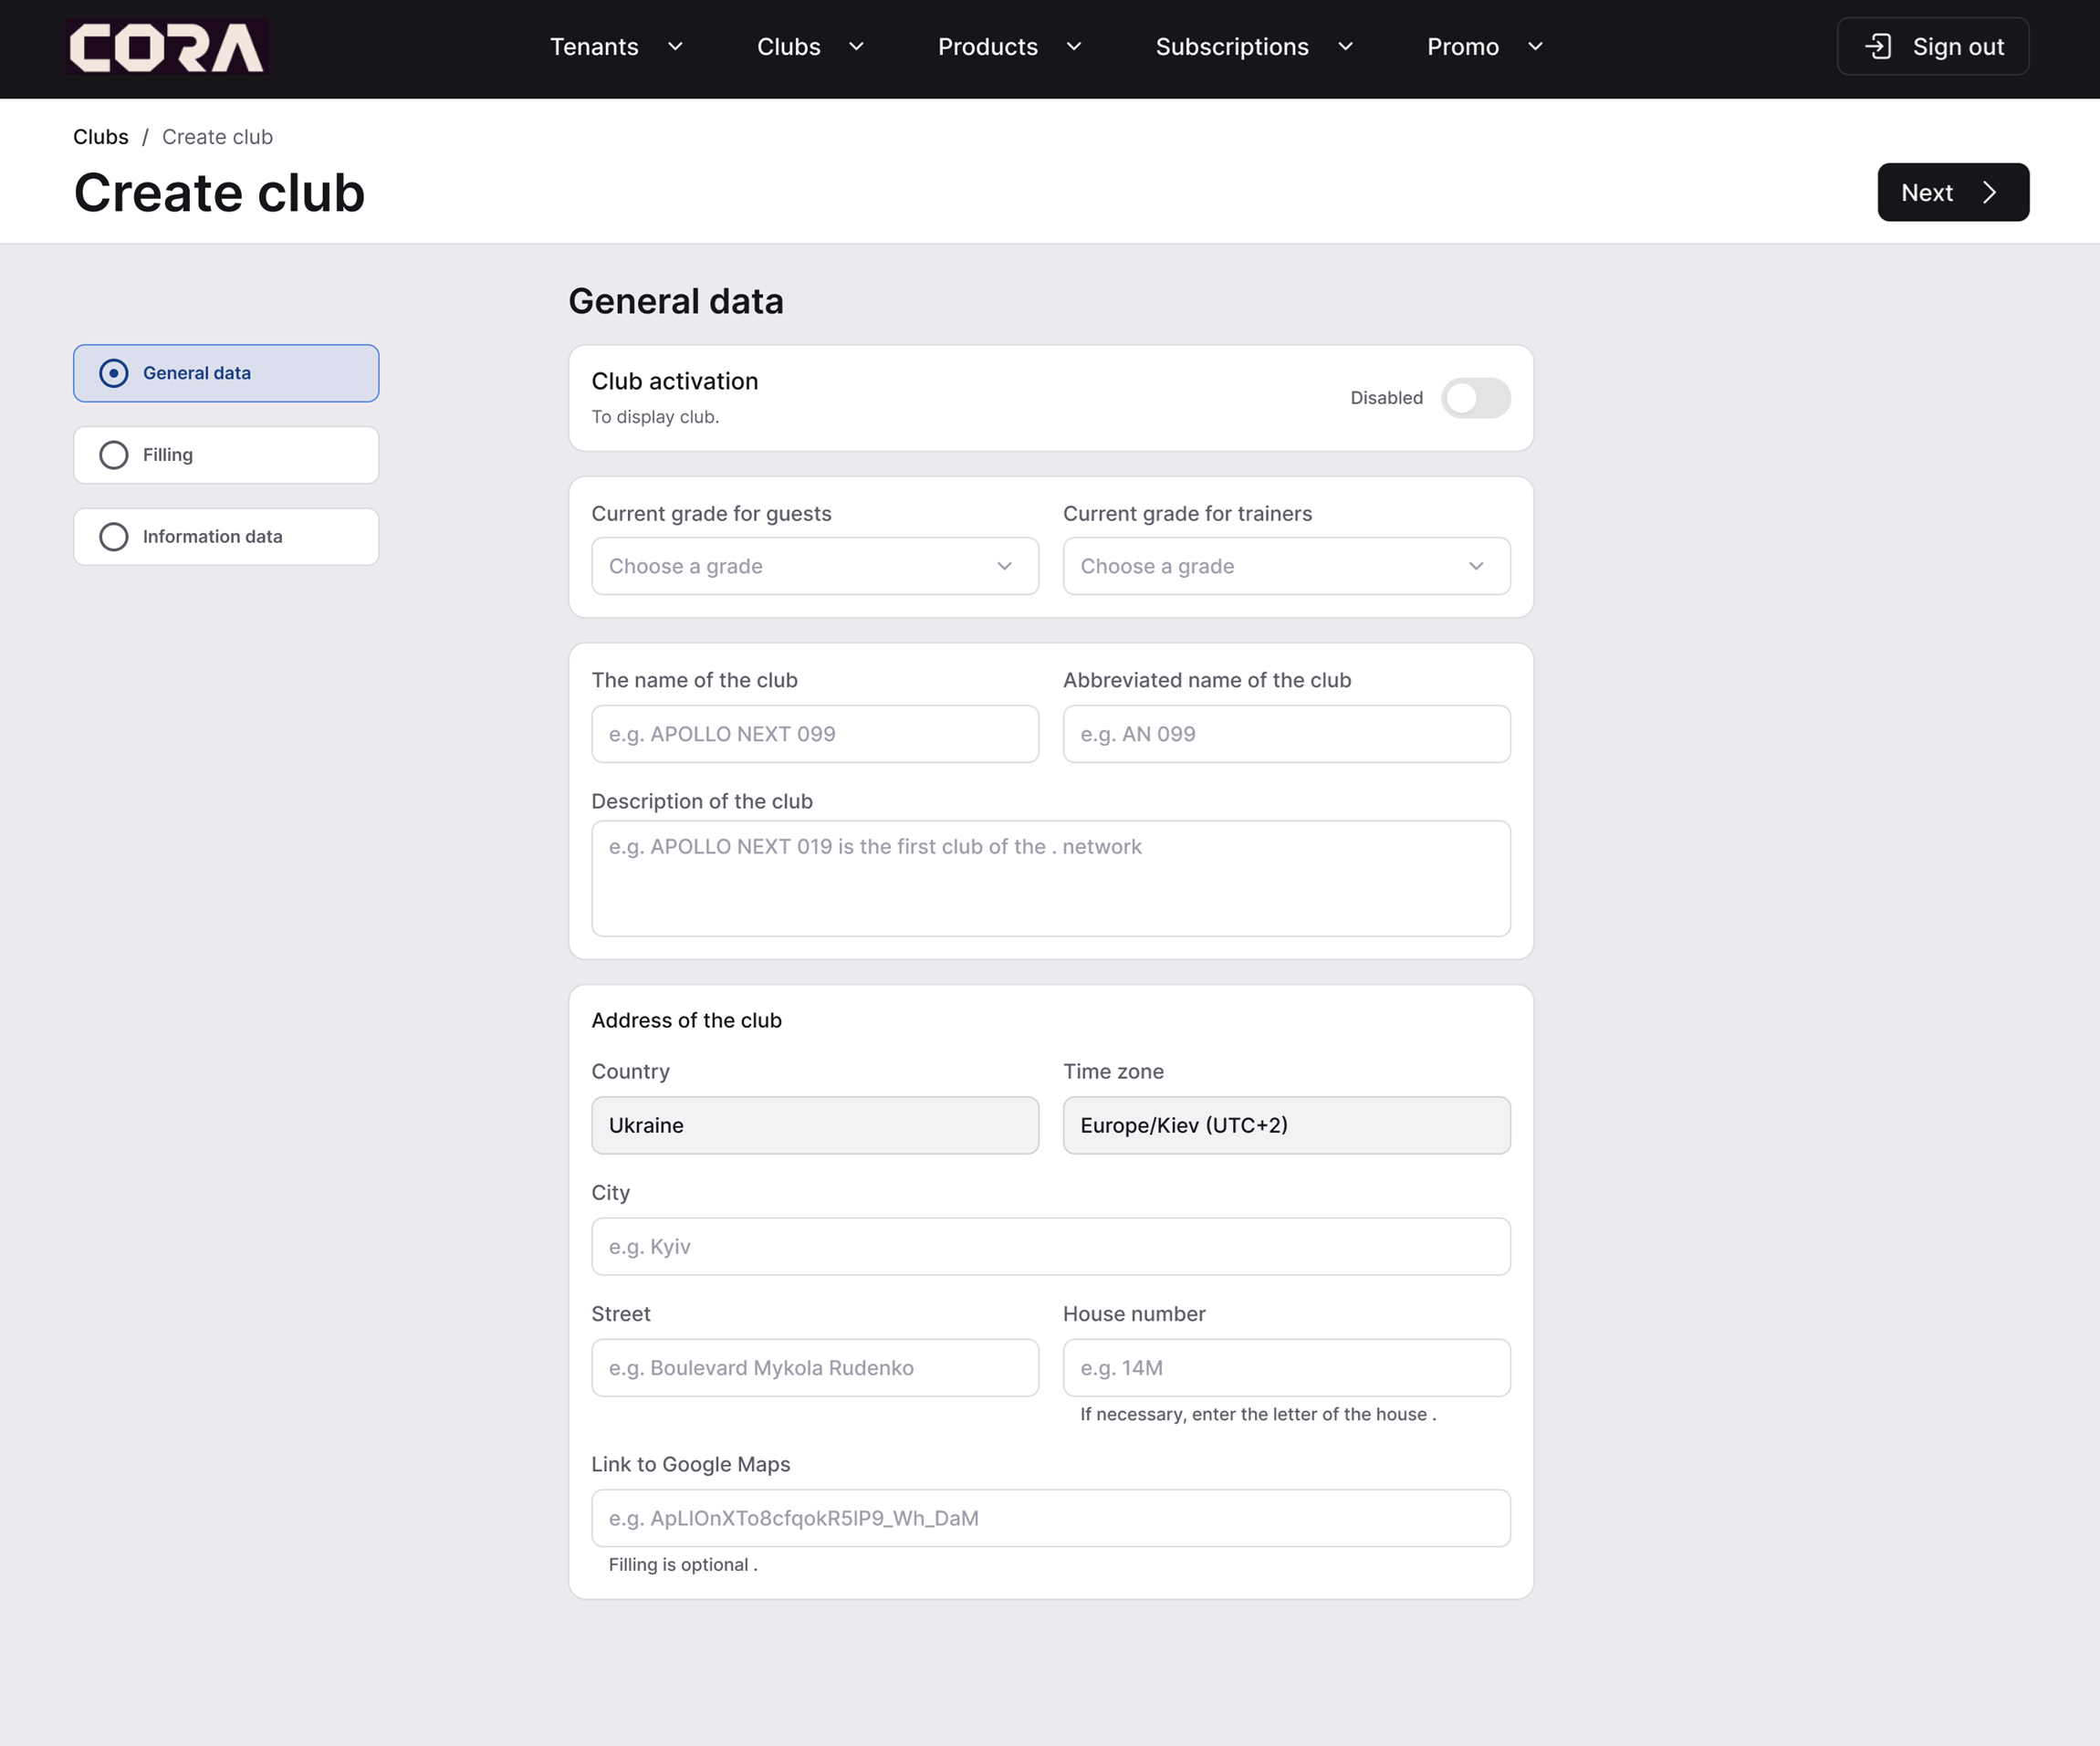
Task: Click the Country field showing Ukraine
Action: tap(814, 1125)
